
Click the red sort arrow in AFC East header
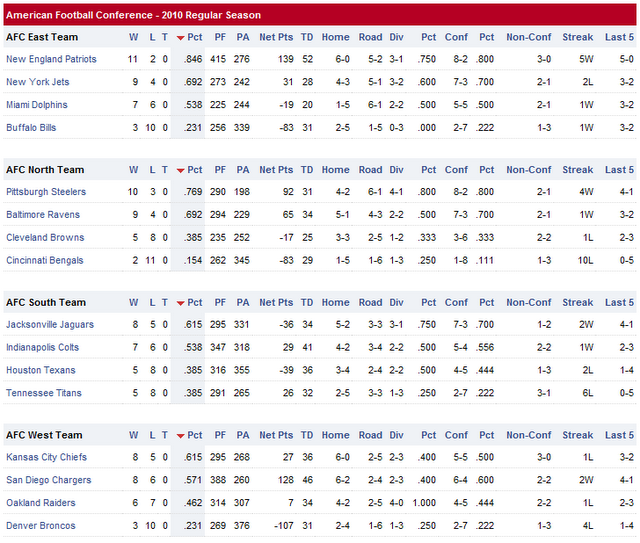click(x=180, y=38)
